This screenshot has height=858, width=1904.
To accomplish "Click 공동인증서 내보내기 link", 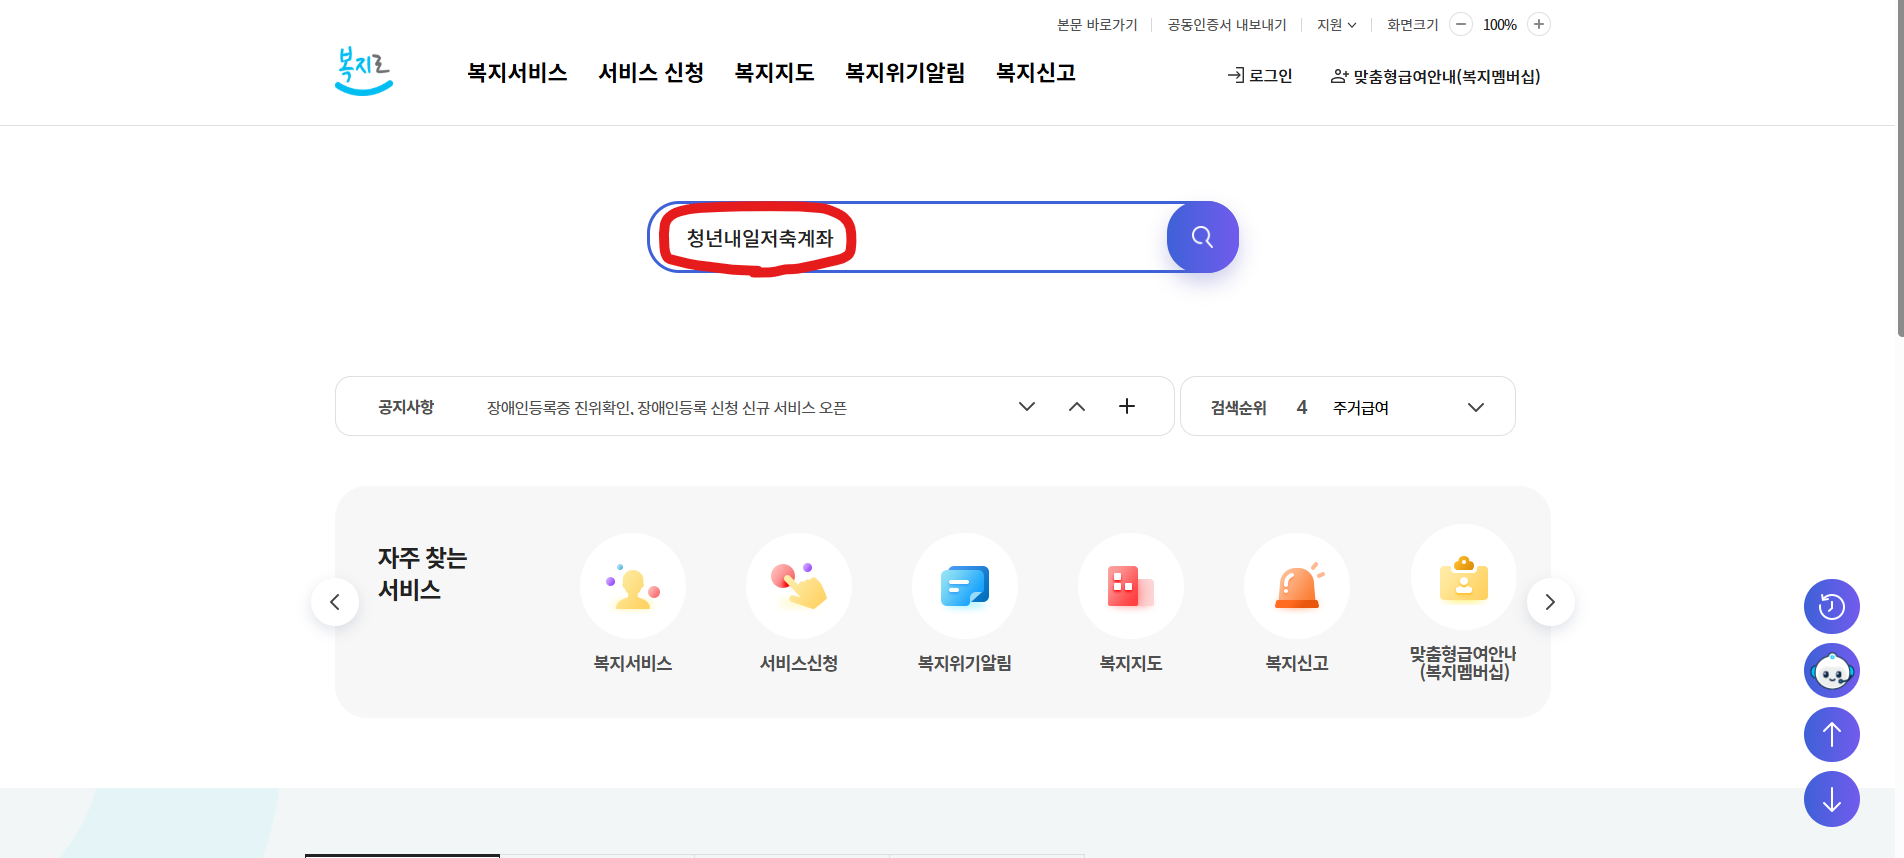I will click(1227, 25).
